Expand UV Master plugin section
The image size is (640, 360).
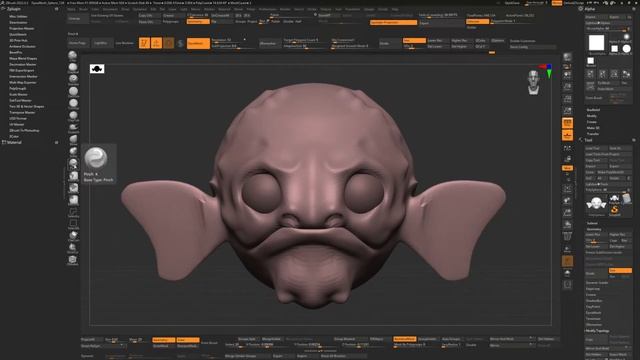[x=16, y=124]
